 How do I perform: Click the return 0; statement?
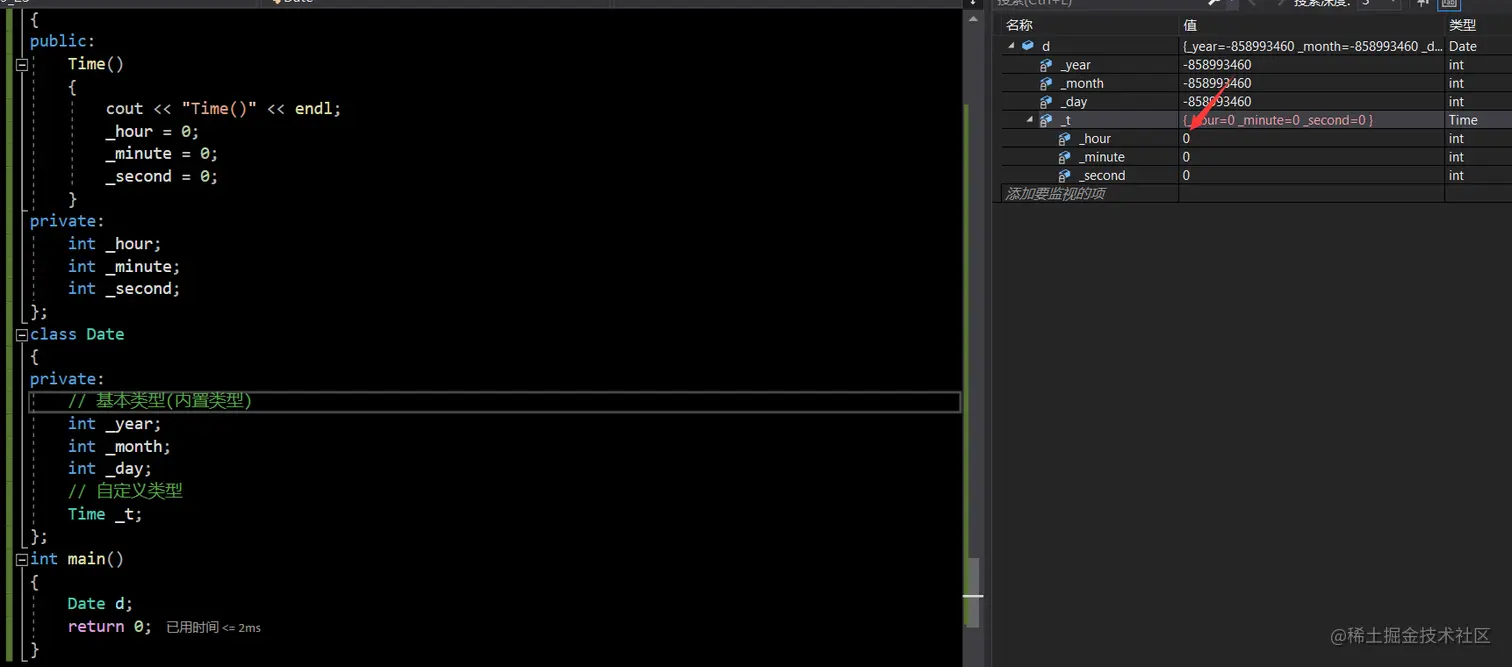click(109, 627)
